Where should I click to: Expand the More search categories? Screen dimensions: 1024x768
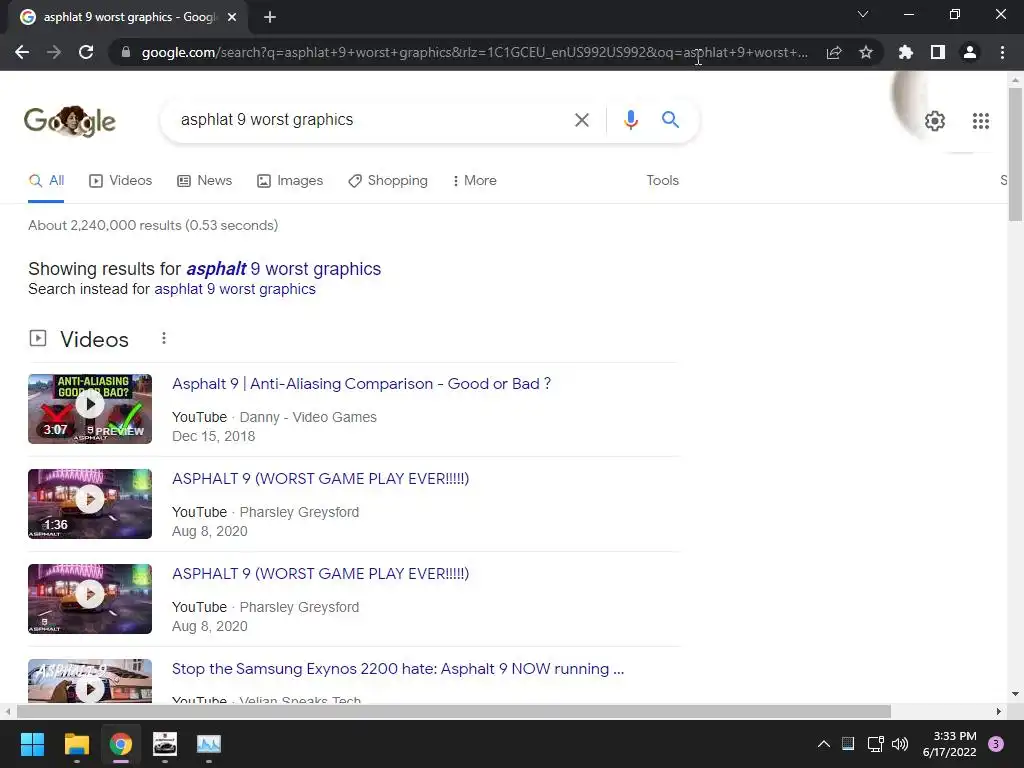coord(475,181)
